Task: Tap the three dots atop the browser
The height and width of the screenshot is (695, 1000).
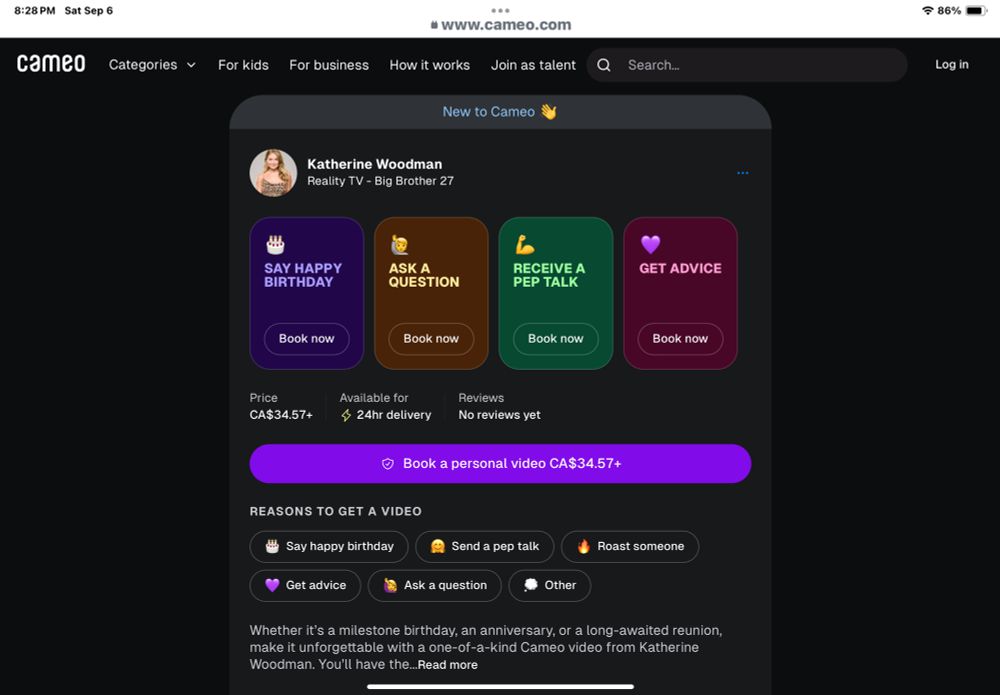Action: click(500, 10)
